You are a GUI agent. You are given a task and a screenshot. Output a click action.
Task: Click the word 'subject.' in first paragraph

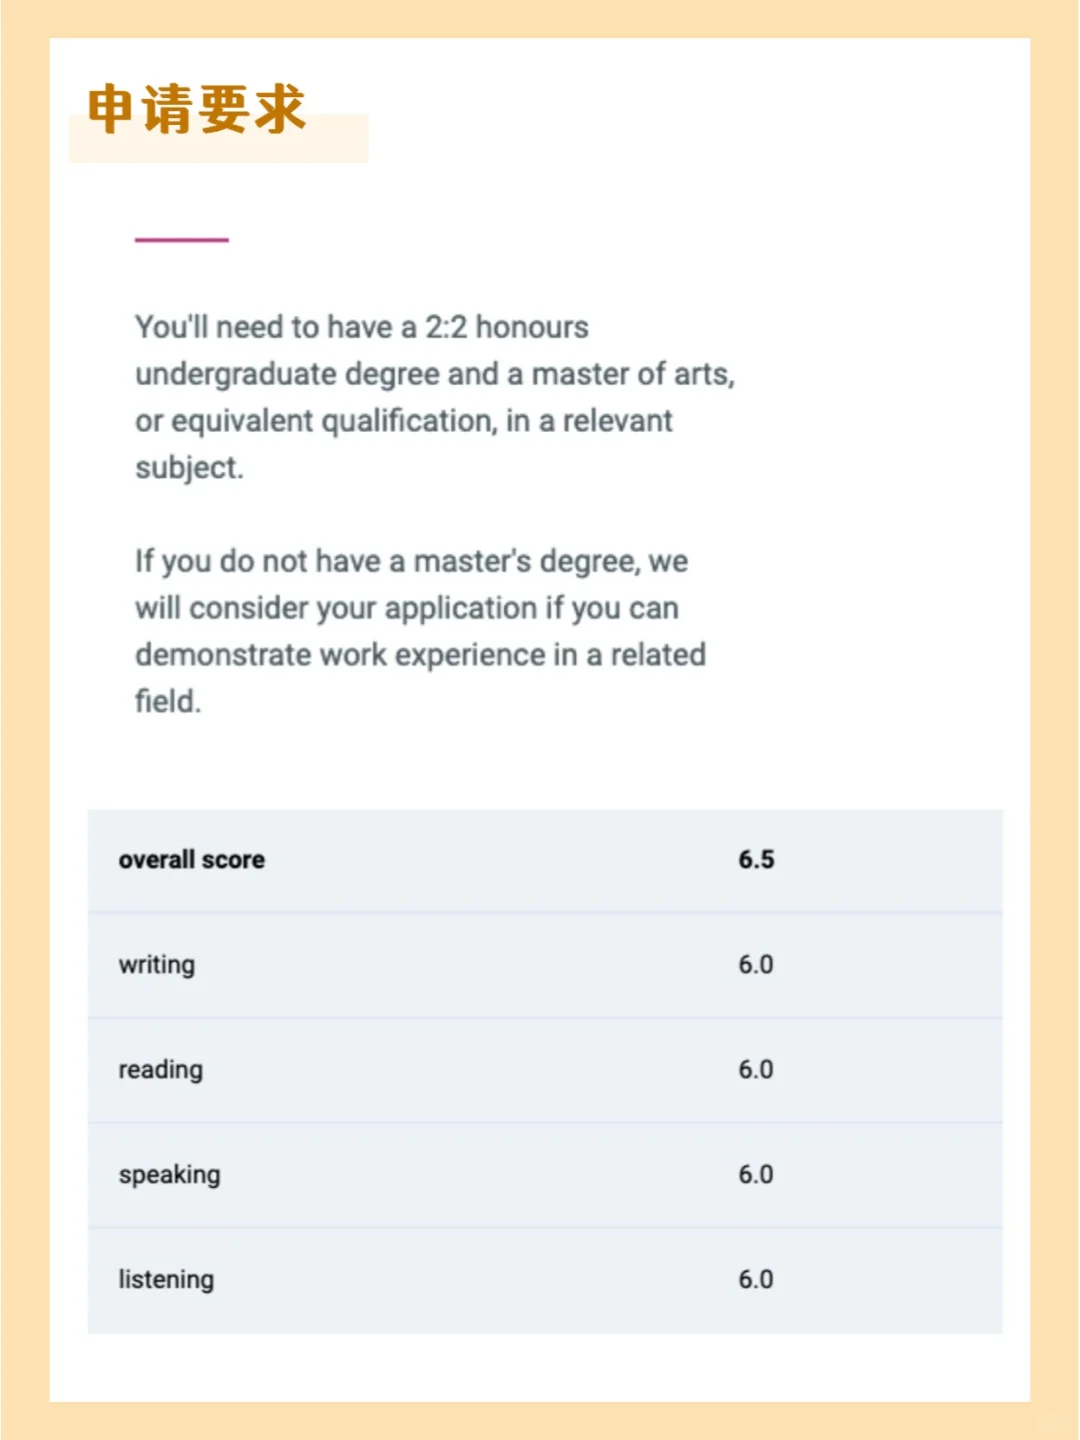[190, 468]
